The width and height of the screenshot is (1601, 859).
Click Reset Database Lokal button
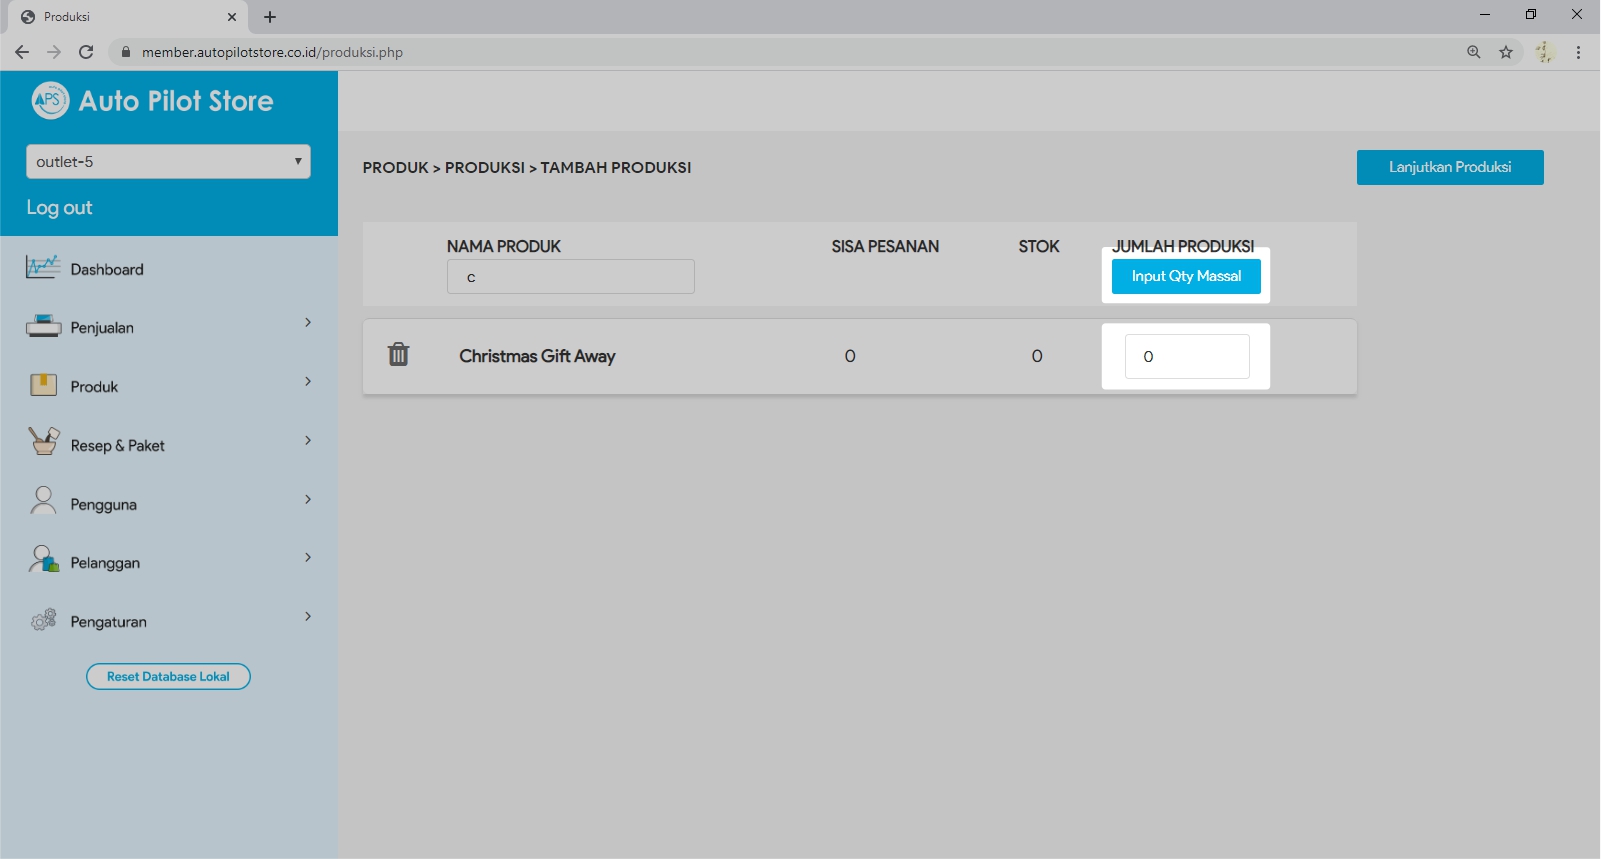(x=168, y=677)
